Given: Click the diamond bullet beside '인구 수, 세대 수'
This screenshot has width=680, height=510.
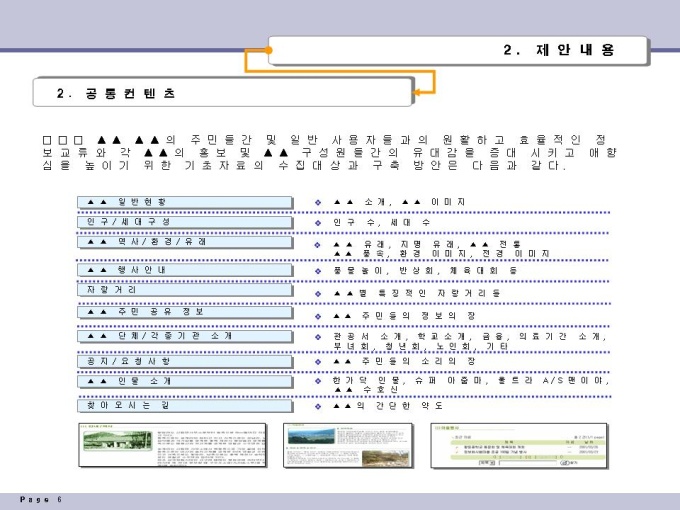Looking at the screenshot, I should point(318,223).
